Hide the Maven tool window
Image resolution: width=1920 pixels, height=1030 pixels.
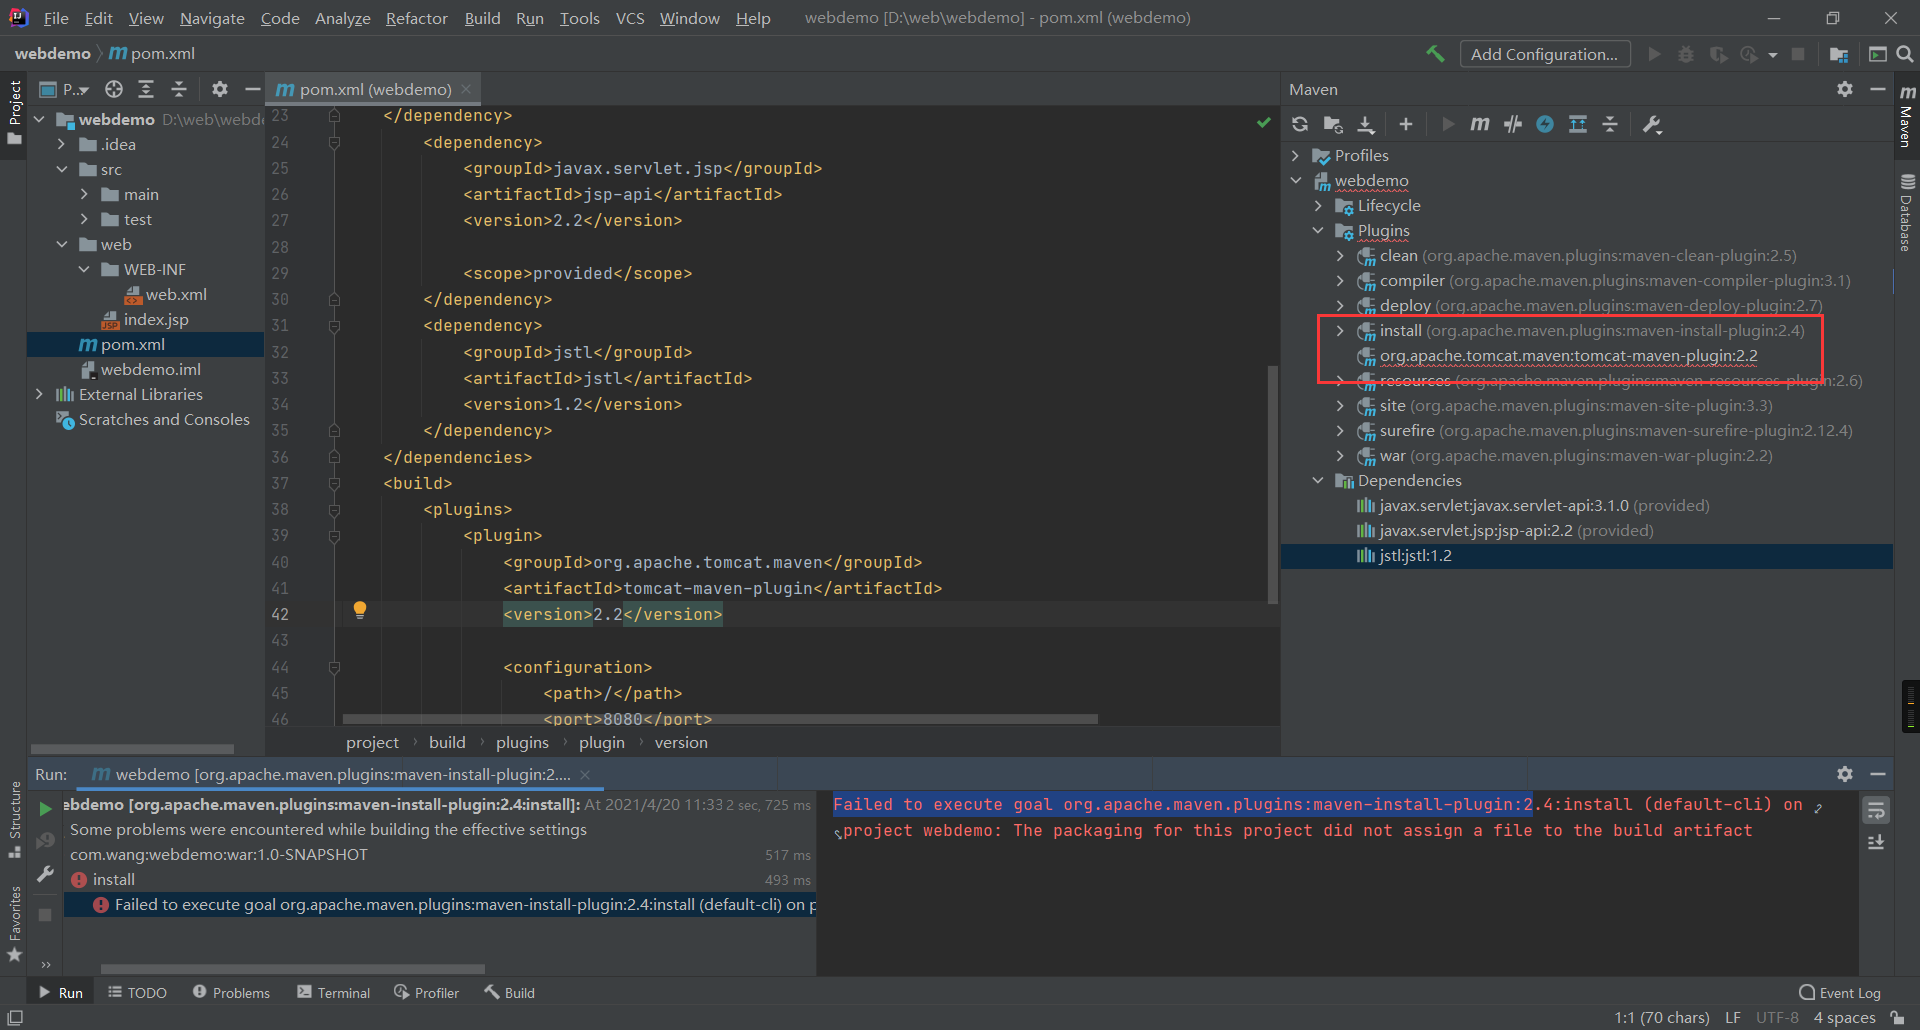[1878, 89]
